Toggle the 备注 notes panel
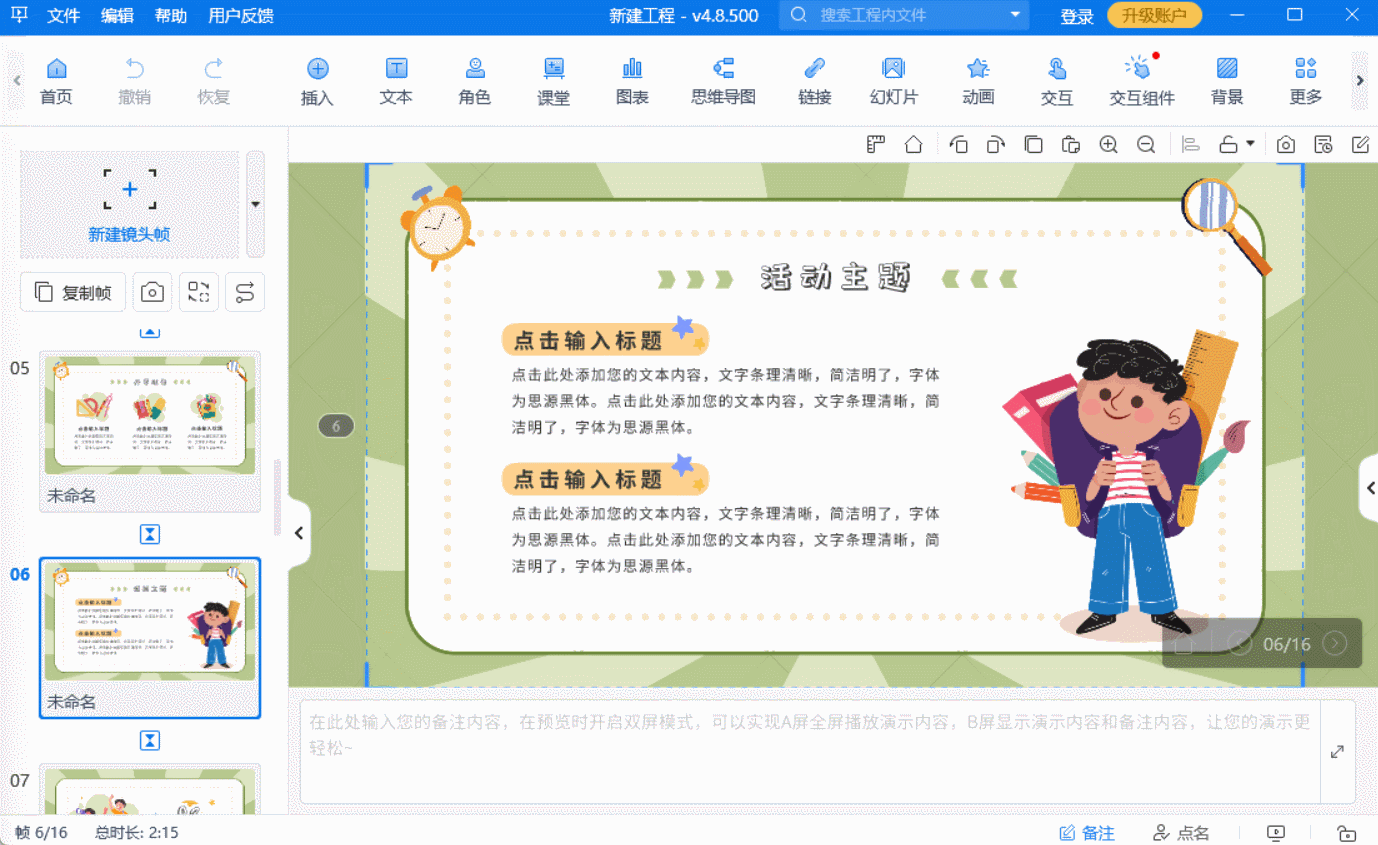 coord(1087,833)
